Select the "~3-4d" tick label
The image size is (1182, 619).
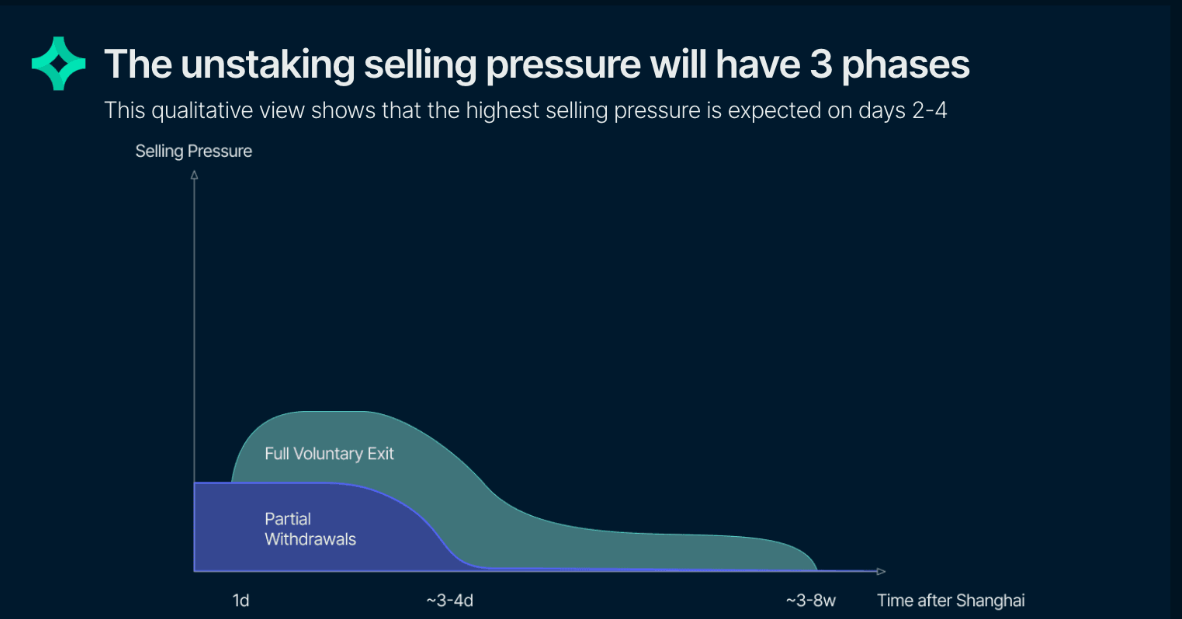[449, 601]
